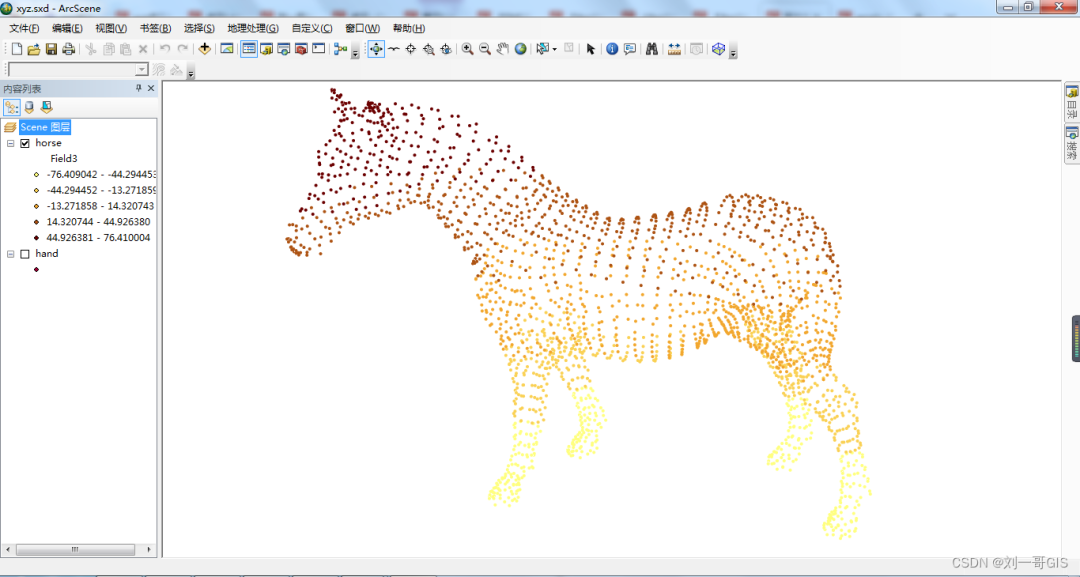Select the Zoom to Target tool
1080x577 pixels.
(428, 49)
